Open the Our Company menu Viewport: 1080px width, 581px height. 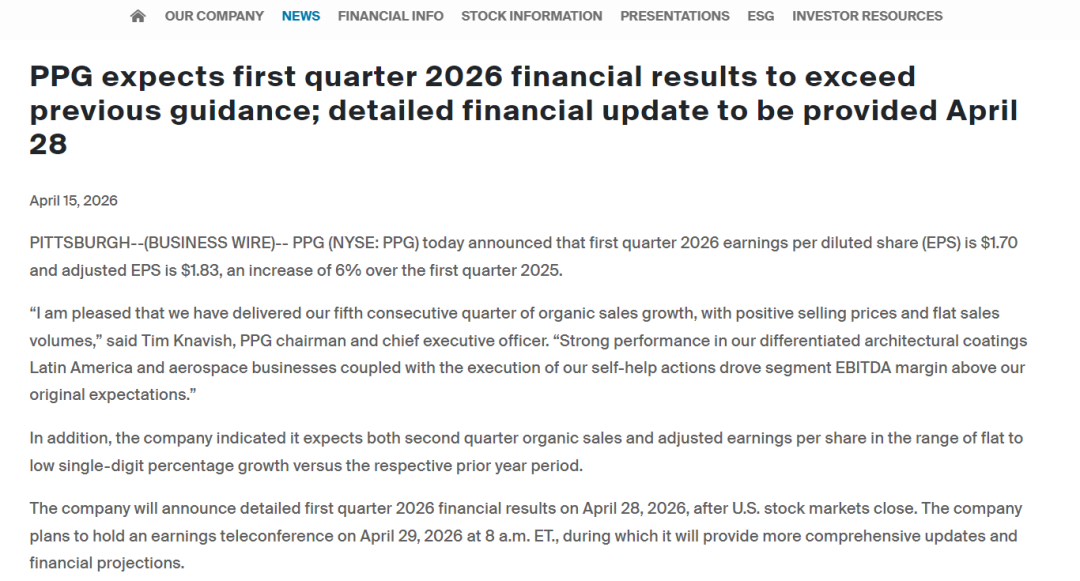pos(214,16)
